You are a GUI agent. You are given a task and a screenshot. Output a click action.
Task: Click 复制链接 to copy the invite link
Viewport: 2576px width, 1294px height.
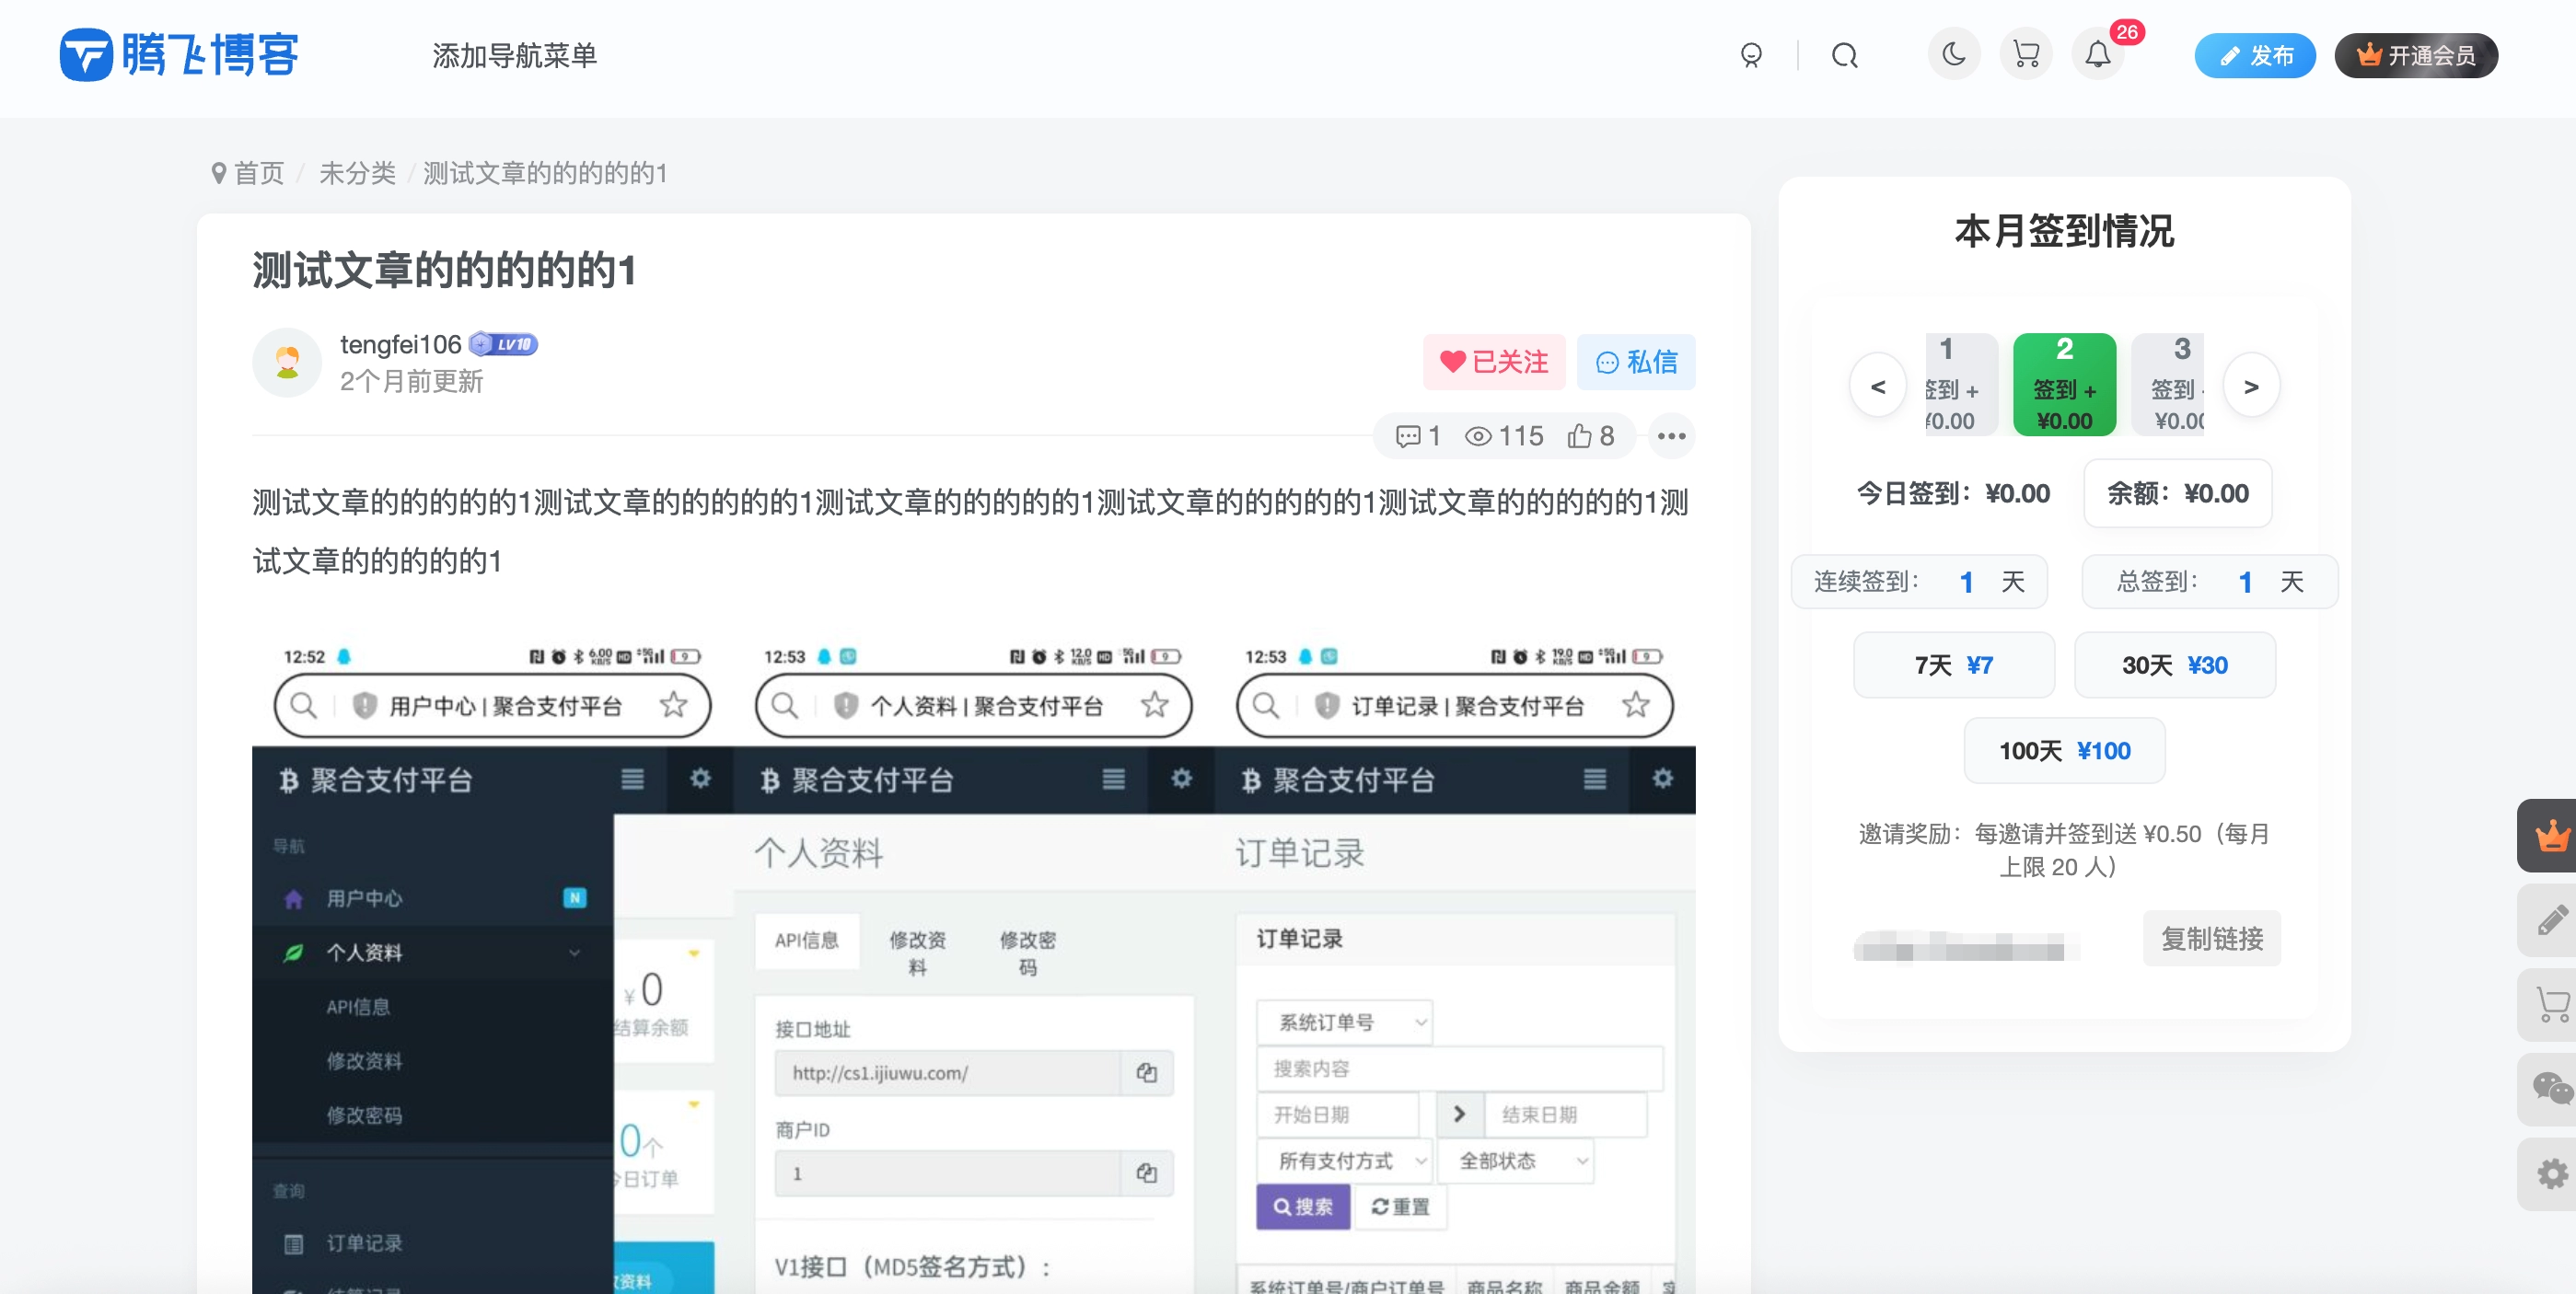2212,938
